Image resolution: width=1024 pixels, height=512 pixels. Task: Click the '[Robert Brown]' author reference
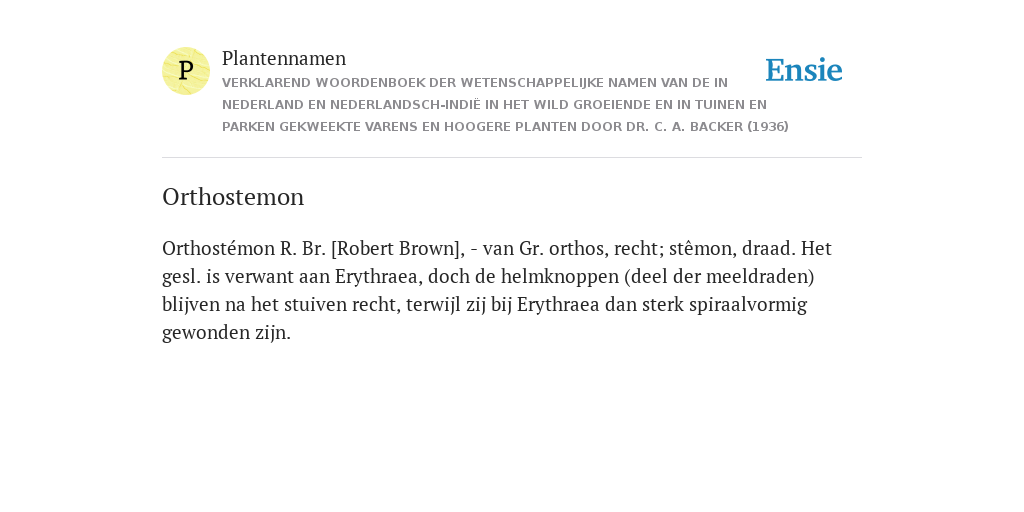click(397, 249)
